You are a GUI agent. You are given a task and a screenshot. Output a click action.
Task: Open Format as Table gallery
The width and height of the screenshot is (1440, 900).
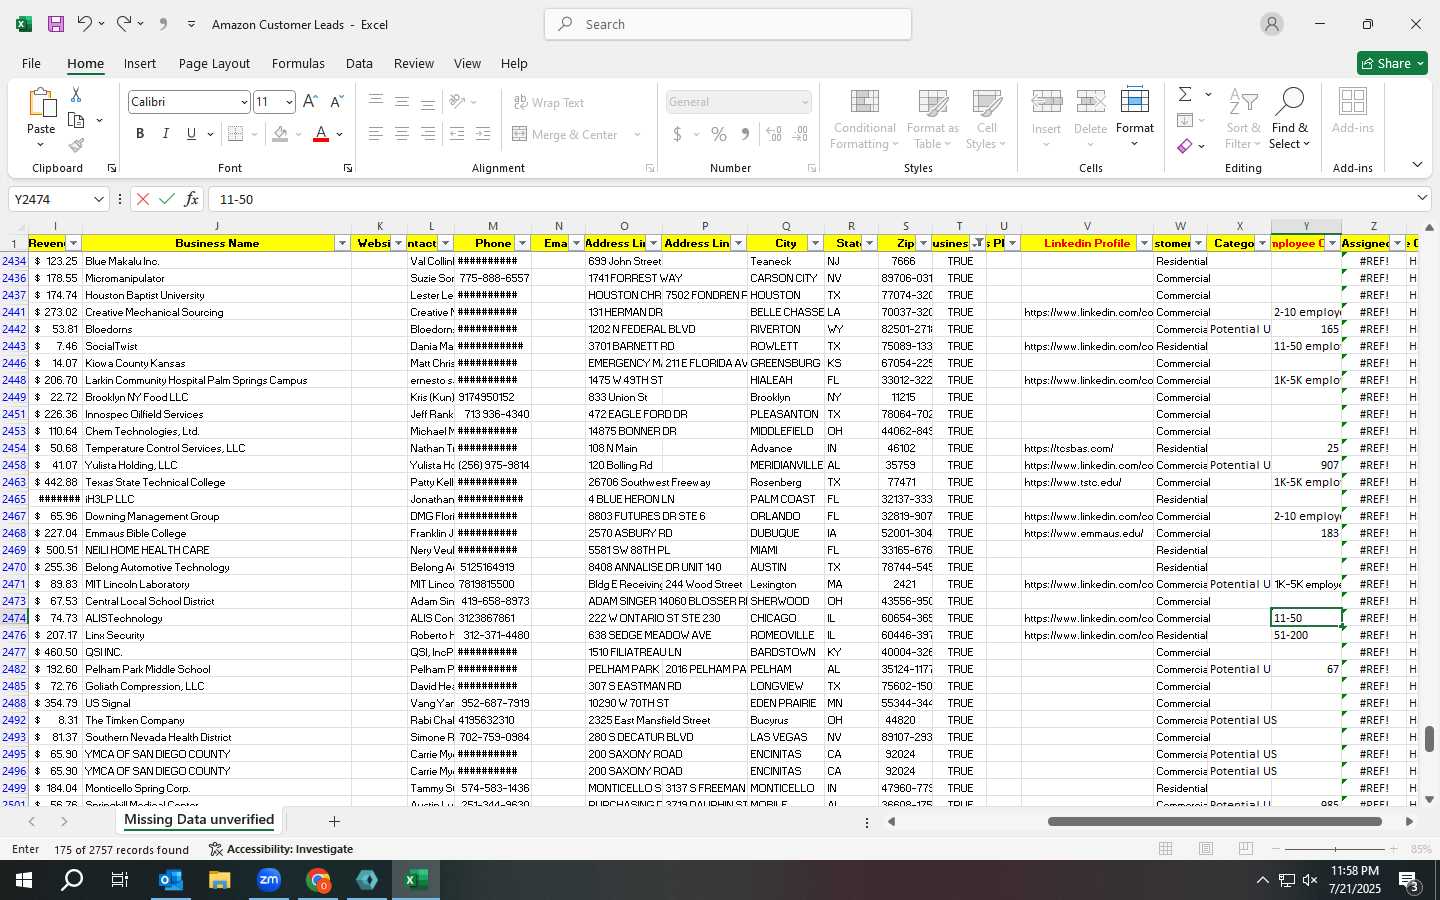[932, 119]
